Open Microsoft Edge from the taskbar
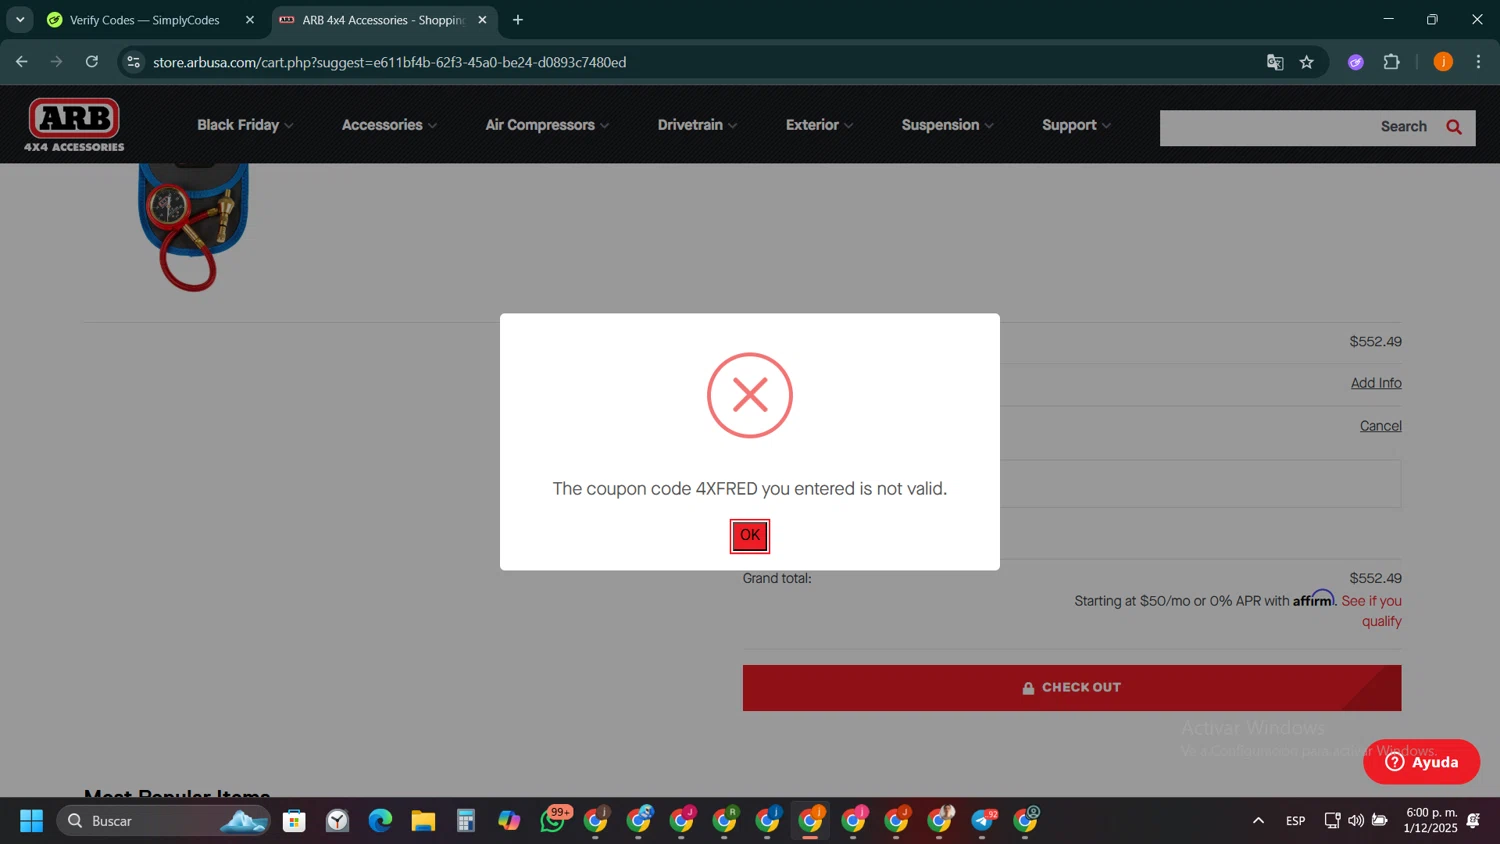 [x=380, y=821]
